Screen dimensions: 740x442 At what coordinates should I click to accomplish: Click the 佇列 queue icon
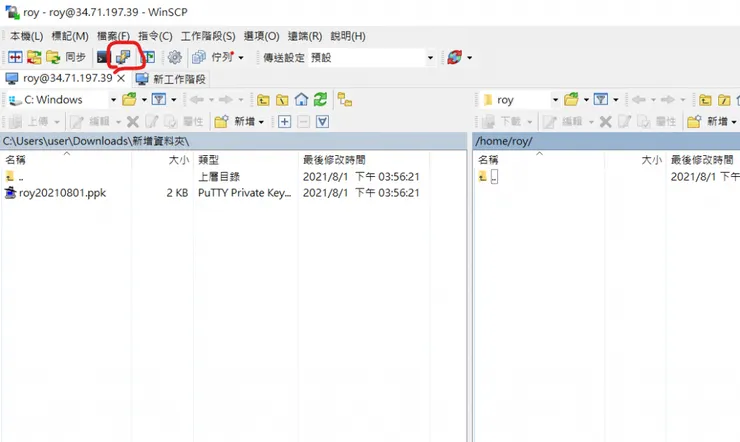[x=199, y=58]
